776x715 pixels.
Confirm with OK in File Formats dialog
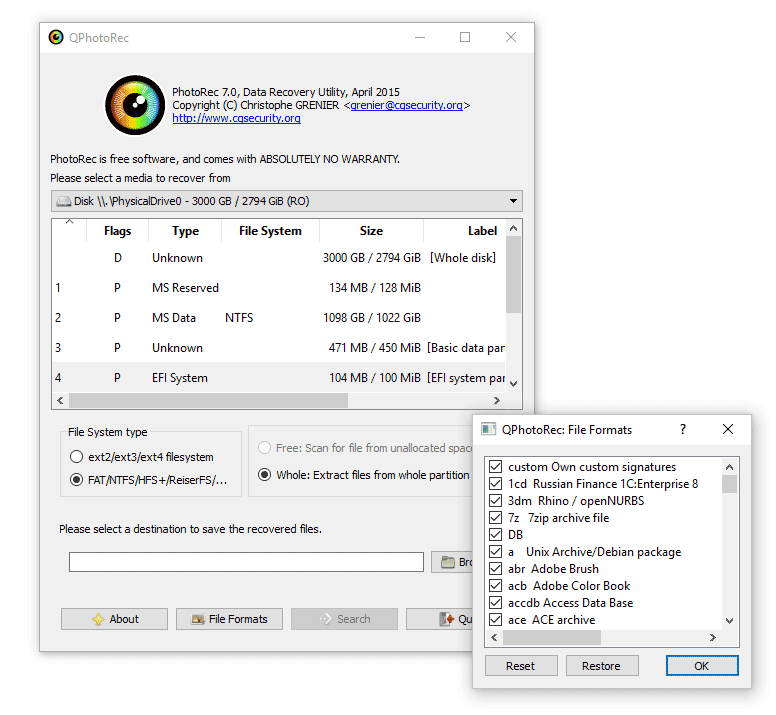[702, 666]
